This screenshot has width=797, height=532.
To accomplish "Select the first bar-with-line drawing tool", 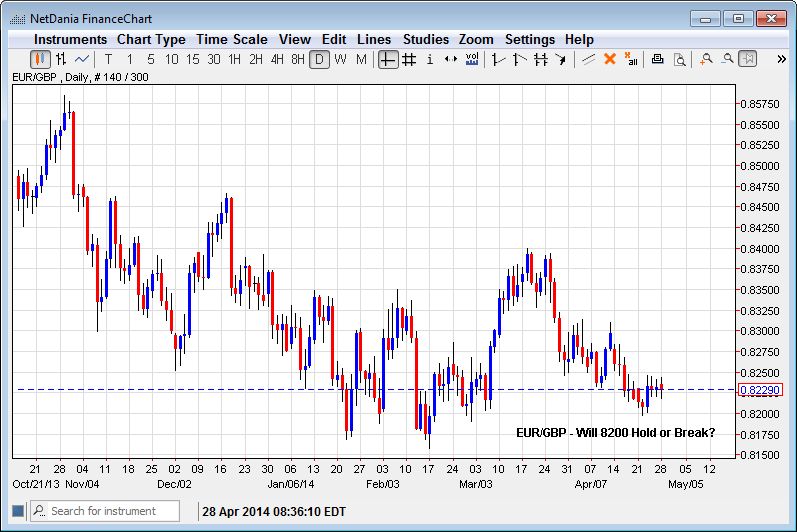I will (x=498, y=59).
